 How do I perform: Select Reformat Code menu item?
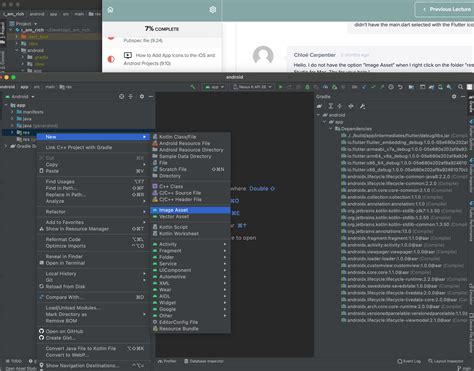tap(93, 239)
